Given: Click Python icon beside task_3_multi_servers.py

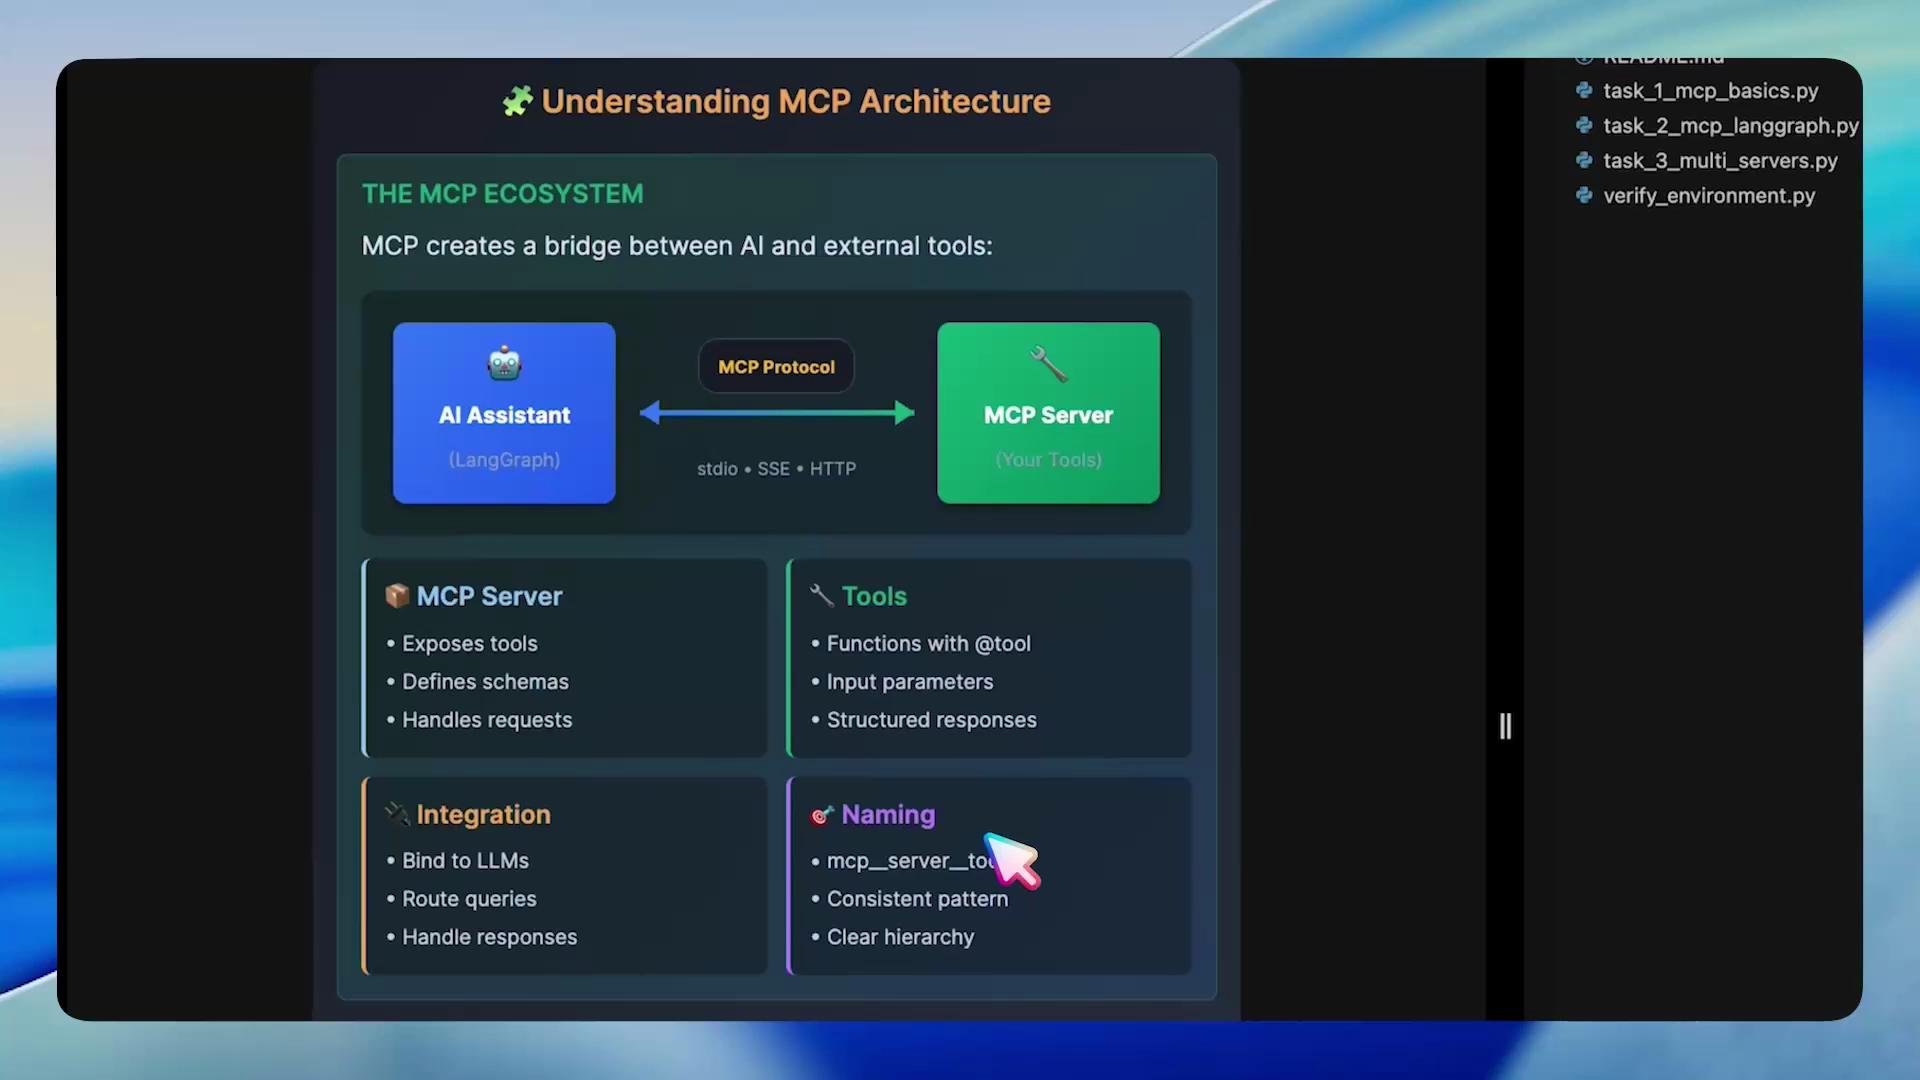Looking at the screenshot, I should 1584,160.
